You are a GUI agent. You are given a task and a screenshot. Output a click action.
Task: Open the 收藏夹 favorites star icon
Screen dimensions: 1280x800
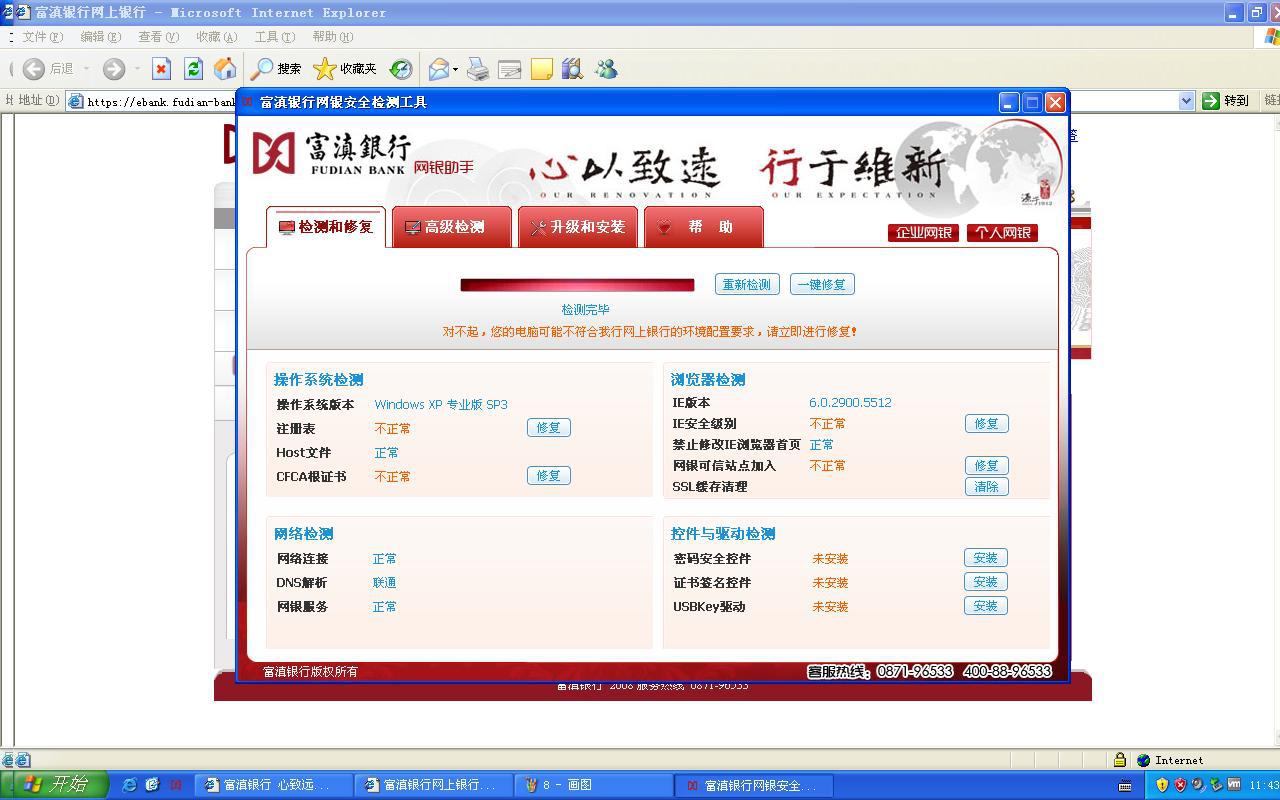tap(345, 69)
